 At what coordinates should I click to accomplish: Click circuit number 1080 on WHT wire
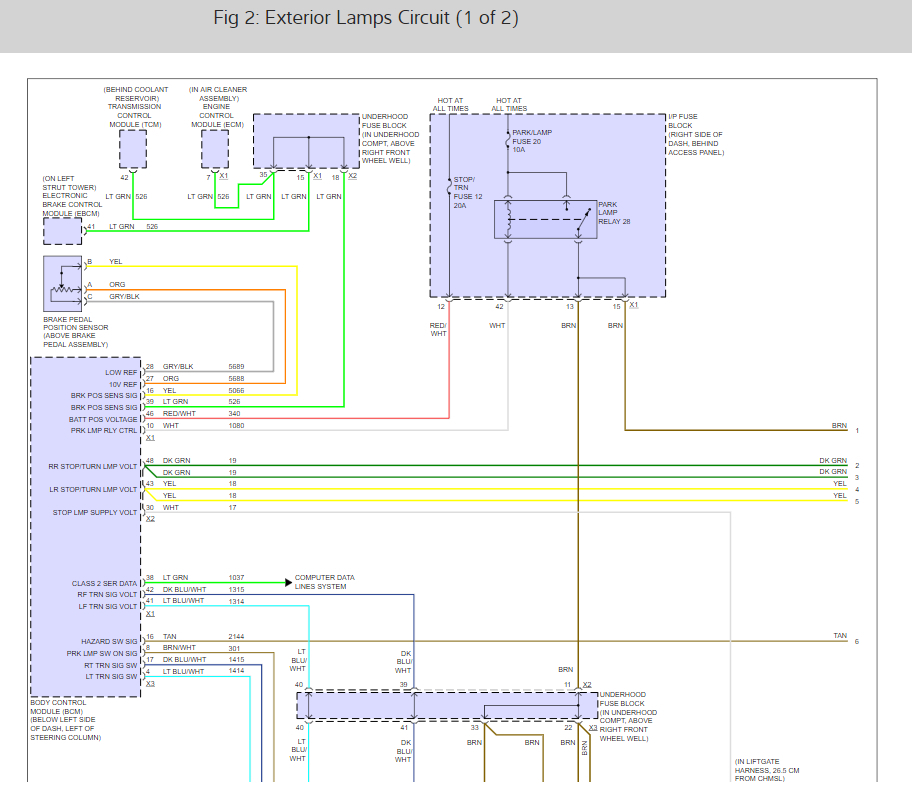click(236, 426)
